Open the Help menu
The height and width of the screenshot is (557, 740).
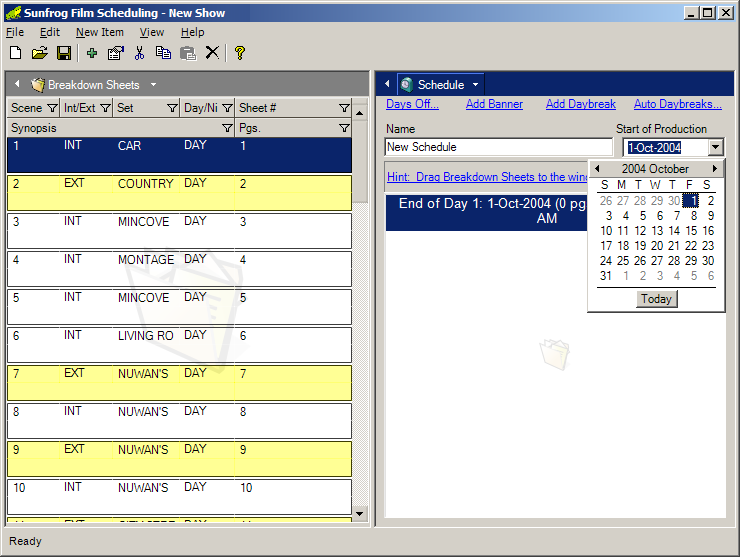point(193,32)
